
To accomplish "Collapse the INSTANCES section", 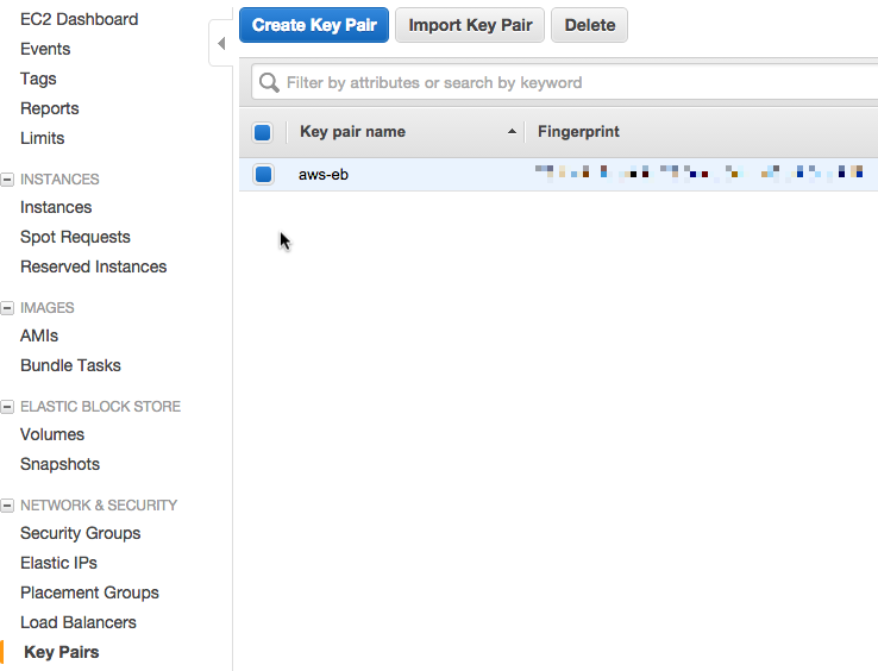I will [x=8, y=180].
